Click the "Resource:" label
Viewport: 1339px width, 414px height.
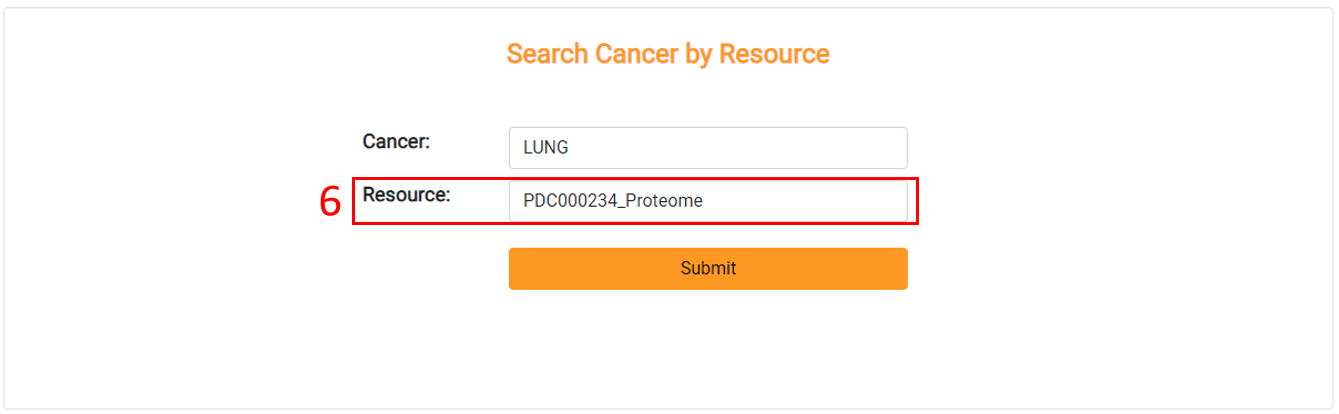pyautogui.click(x=406, y=195)
